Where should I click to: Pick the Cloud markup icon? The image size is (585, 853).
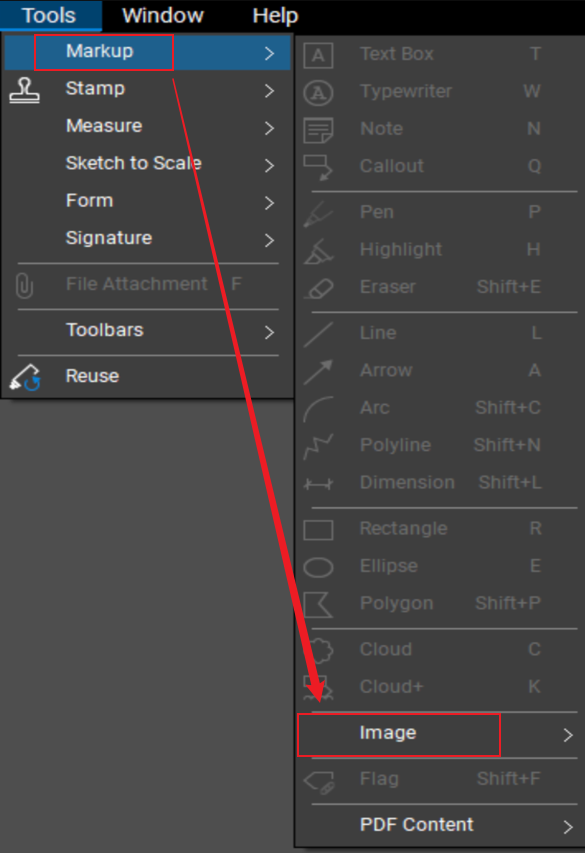click(x=319, y=649)
